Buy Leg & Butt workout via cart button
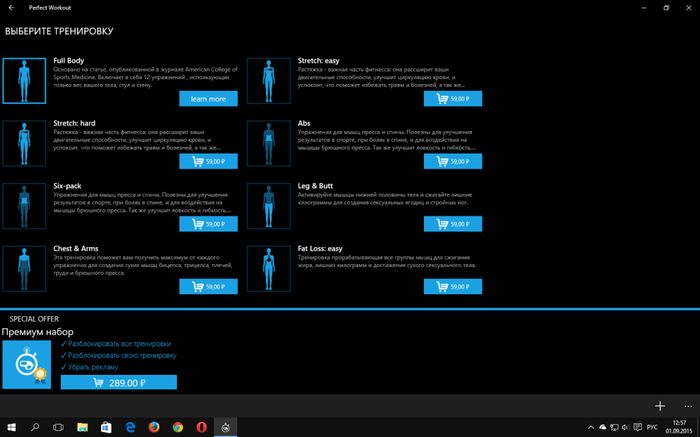Image resolution: width=700 pixels, height=437 pixels. (452, 224)
